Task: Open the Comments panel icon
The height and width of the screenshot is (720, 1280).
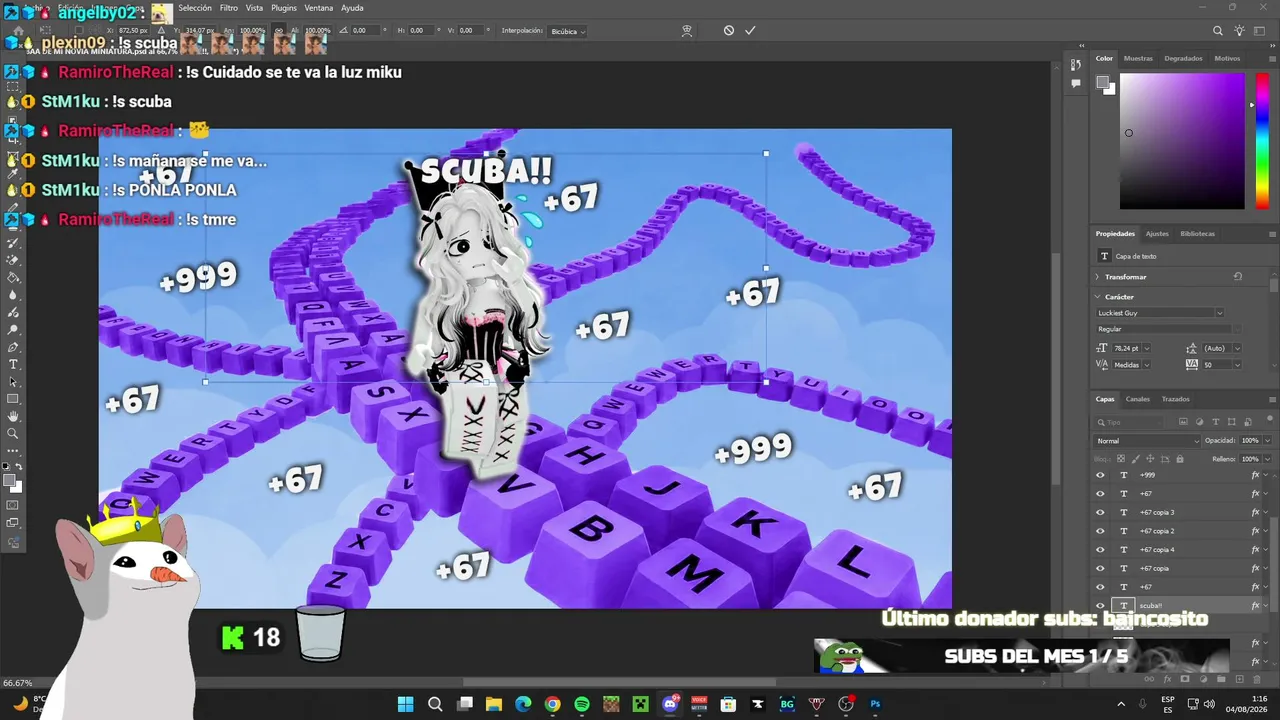Action: click(x=1076, y=84)
